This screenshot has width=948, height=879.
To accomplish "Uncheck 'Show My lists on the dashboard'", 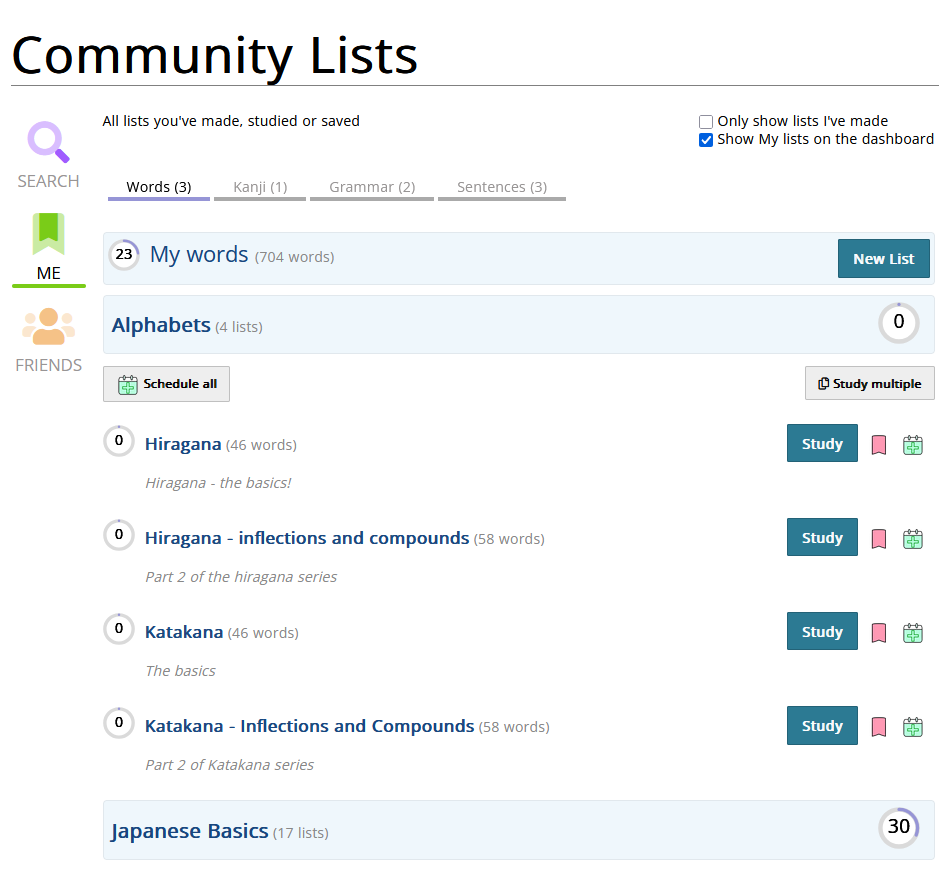I will point(706,140).
